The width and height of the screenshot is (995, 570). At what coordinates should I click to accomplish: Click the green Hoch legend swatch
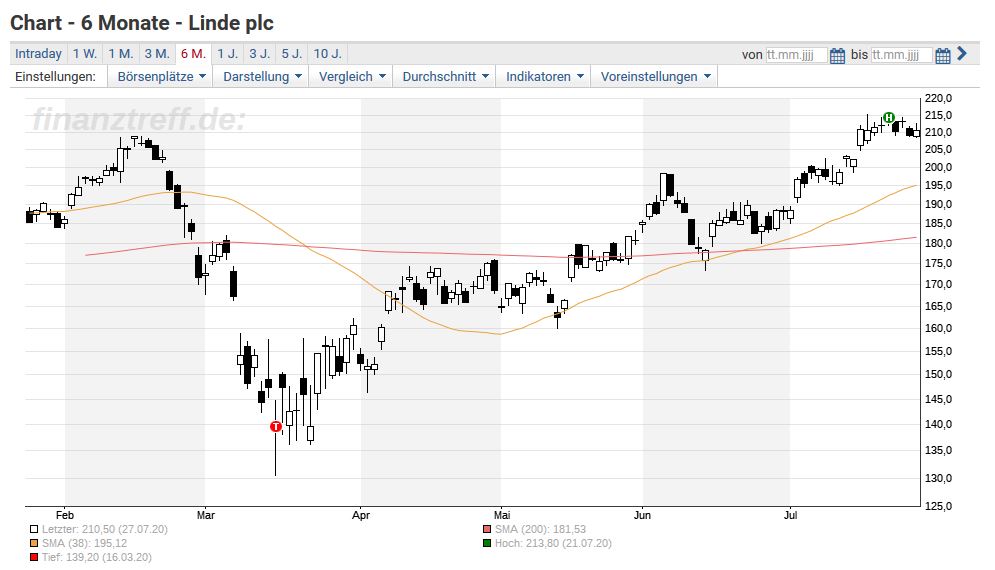(x=487, y=543)
